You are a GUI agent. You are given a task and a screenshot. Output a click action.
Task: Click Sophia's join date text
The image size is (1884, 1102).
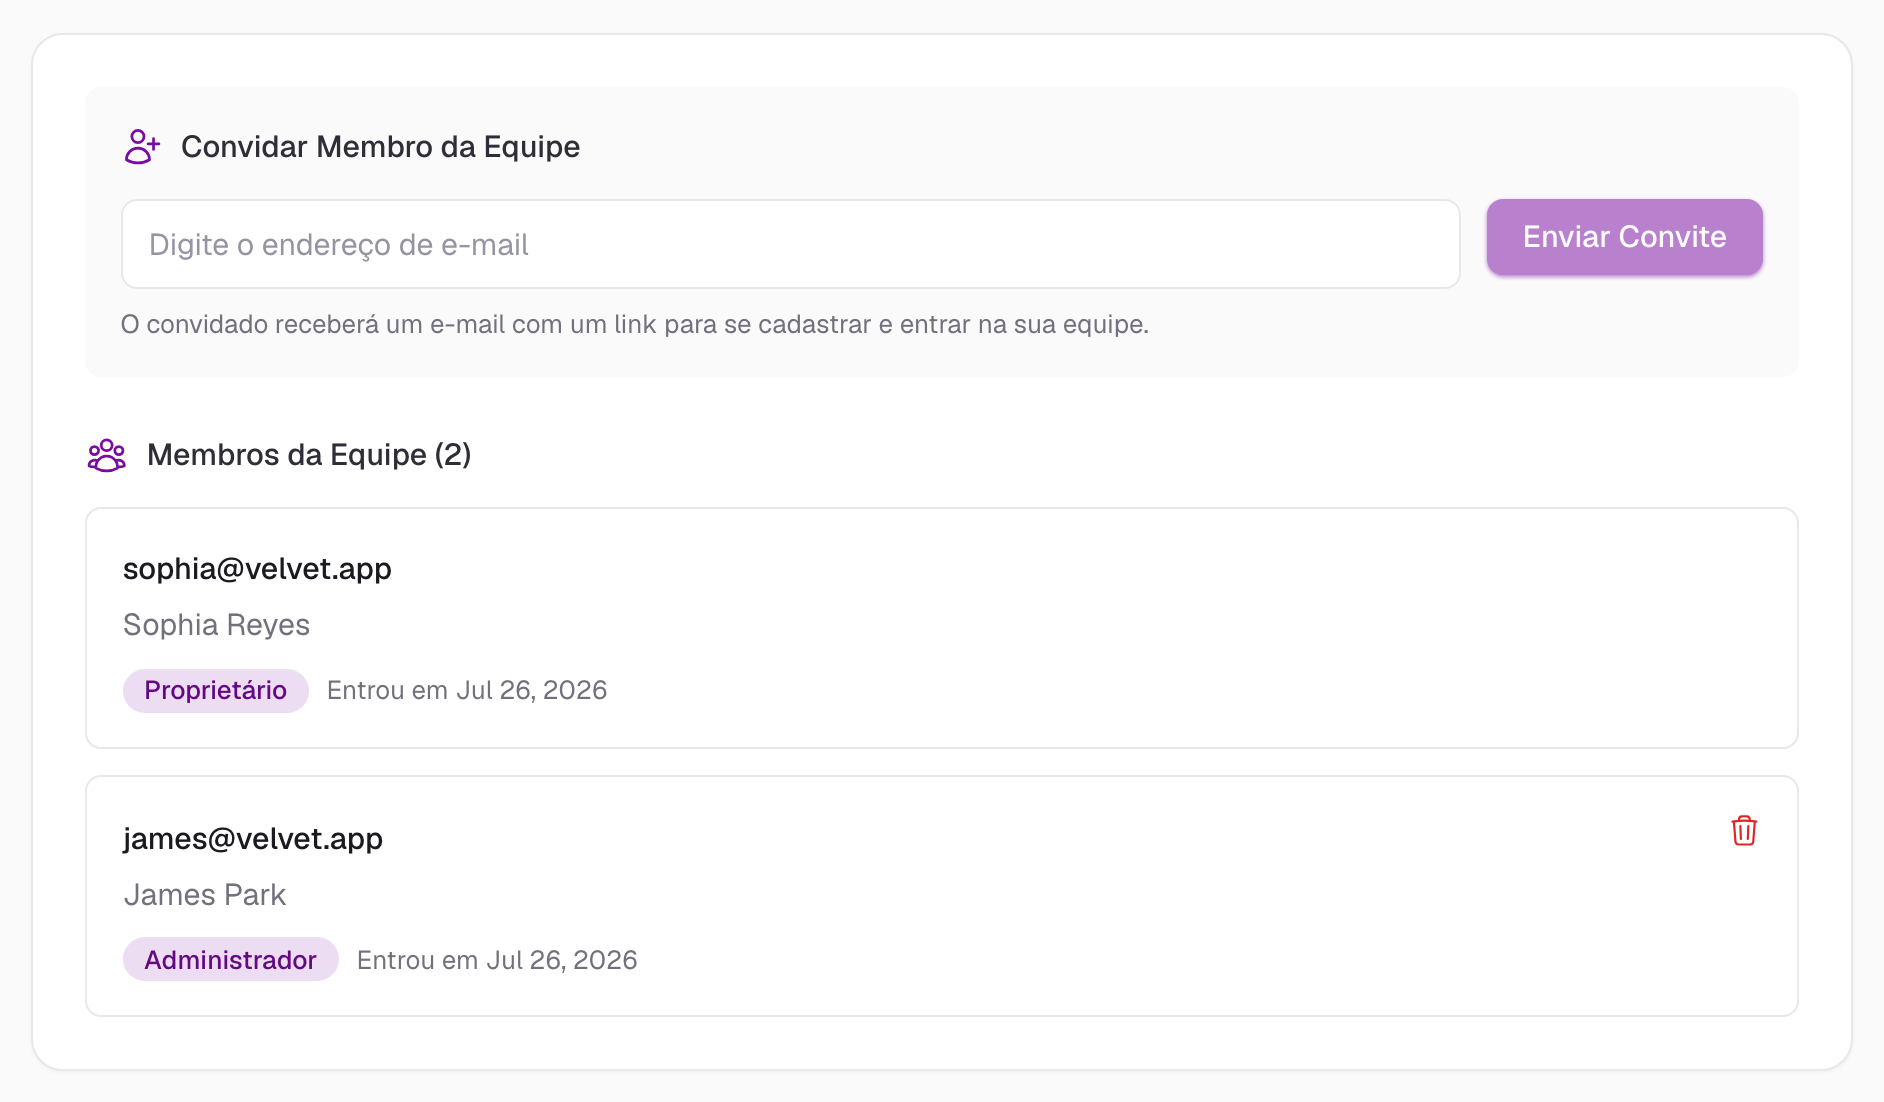tap(467, 690)
